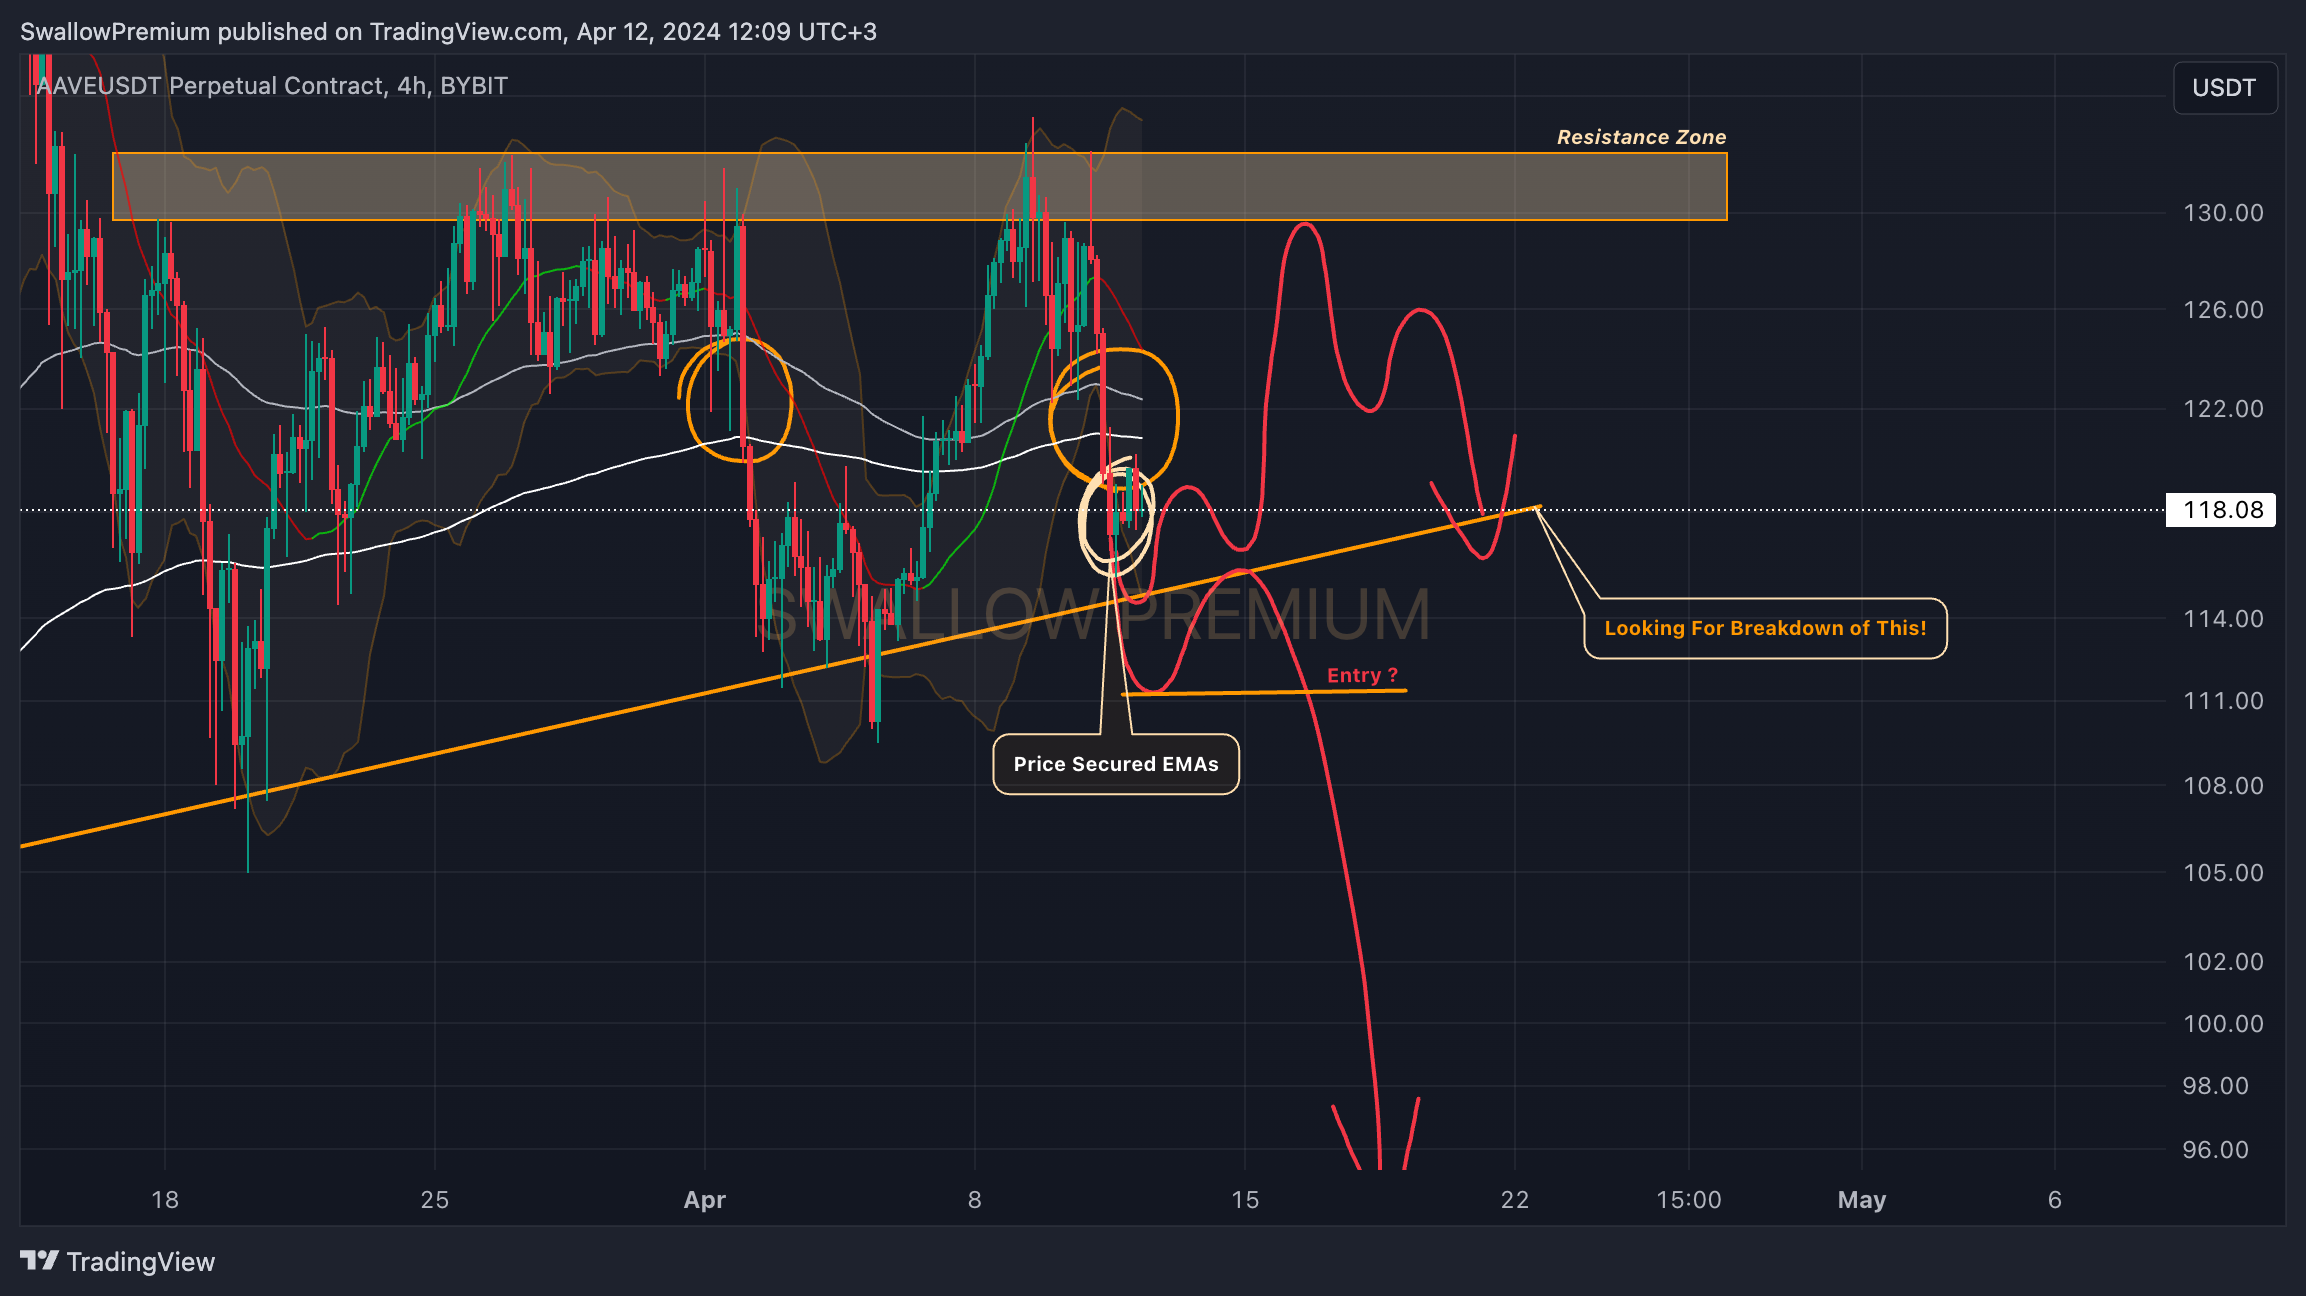This screenshot has width=2306, height=1296.
Task: Click the 18 date label on time axis
Action: (165, 1200)
